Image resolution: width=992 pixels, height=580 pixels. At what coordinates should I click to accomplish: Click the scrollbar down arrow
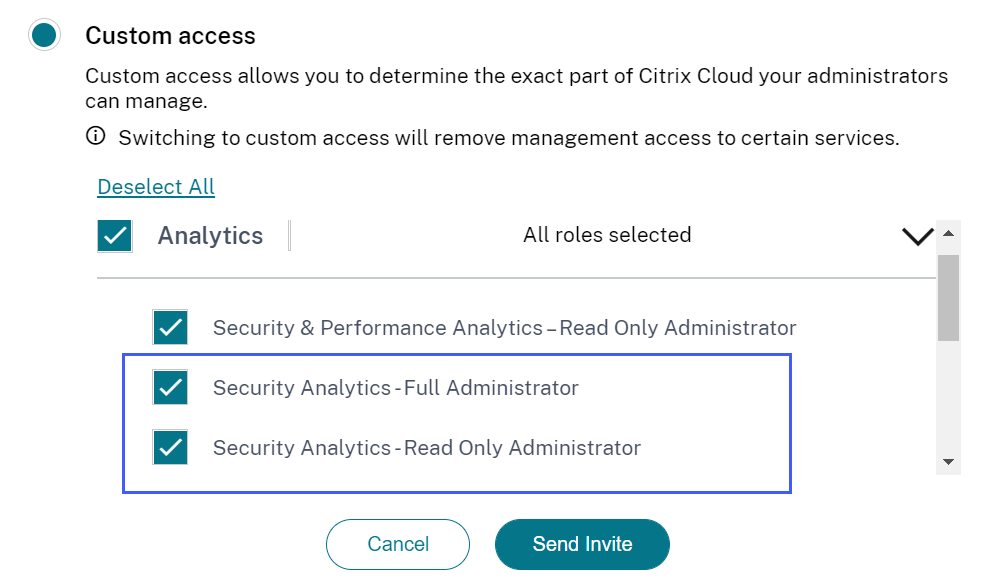coord(949,462)
